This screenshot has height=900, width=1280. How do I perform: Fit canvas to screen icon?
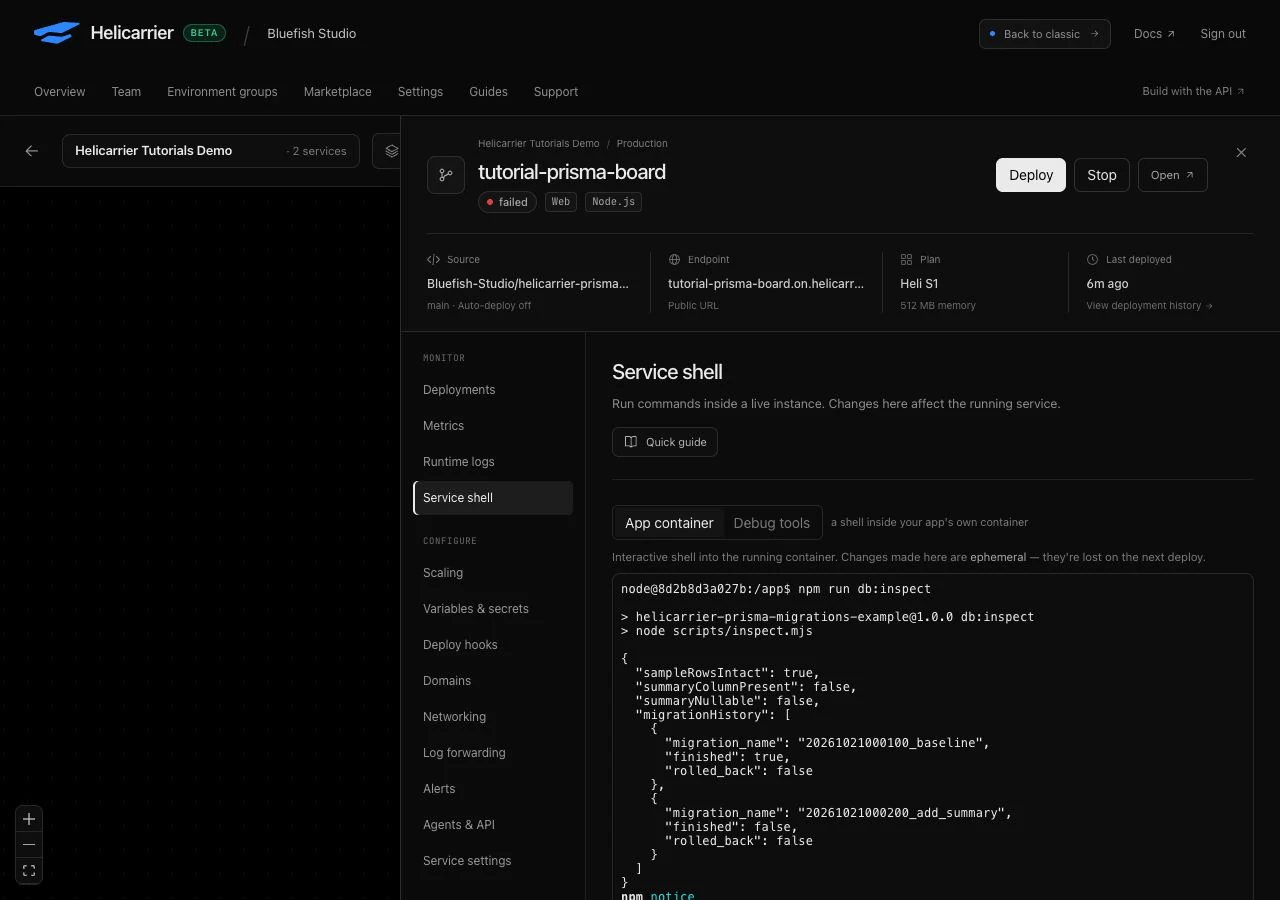click(x=29, y=871)
